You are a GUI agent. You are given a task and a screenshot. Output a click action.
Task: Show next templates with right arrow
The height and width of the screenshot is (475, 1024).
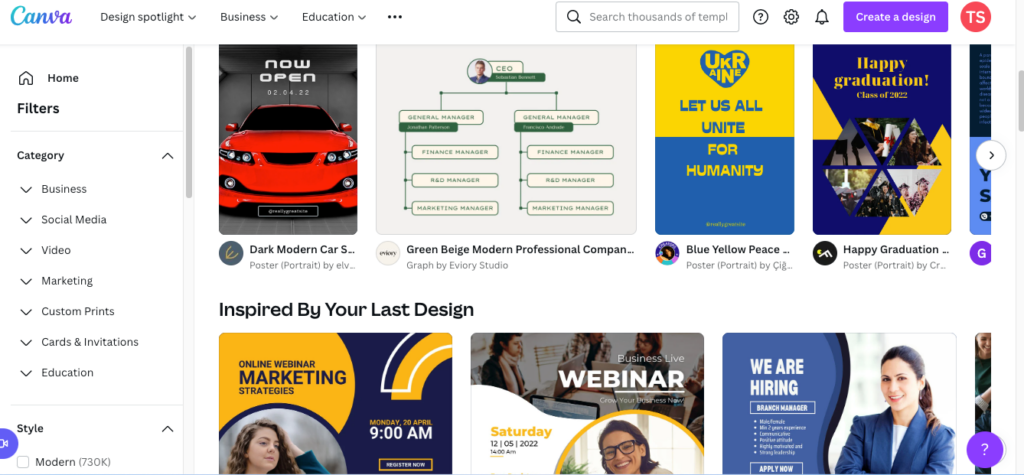click(991, 156)
